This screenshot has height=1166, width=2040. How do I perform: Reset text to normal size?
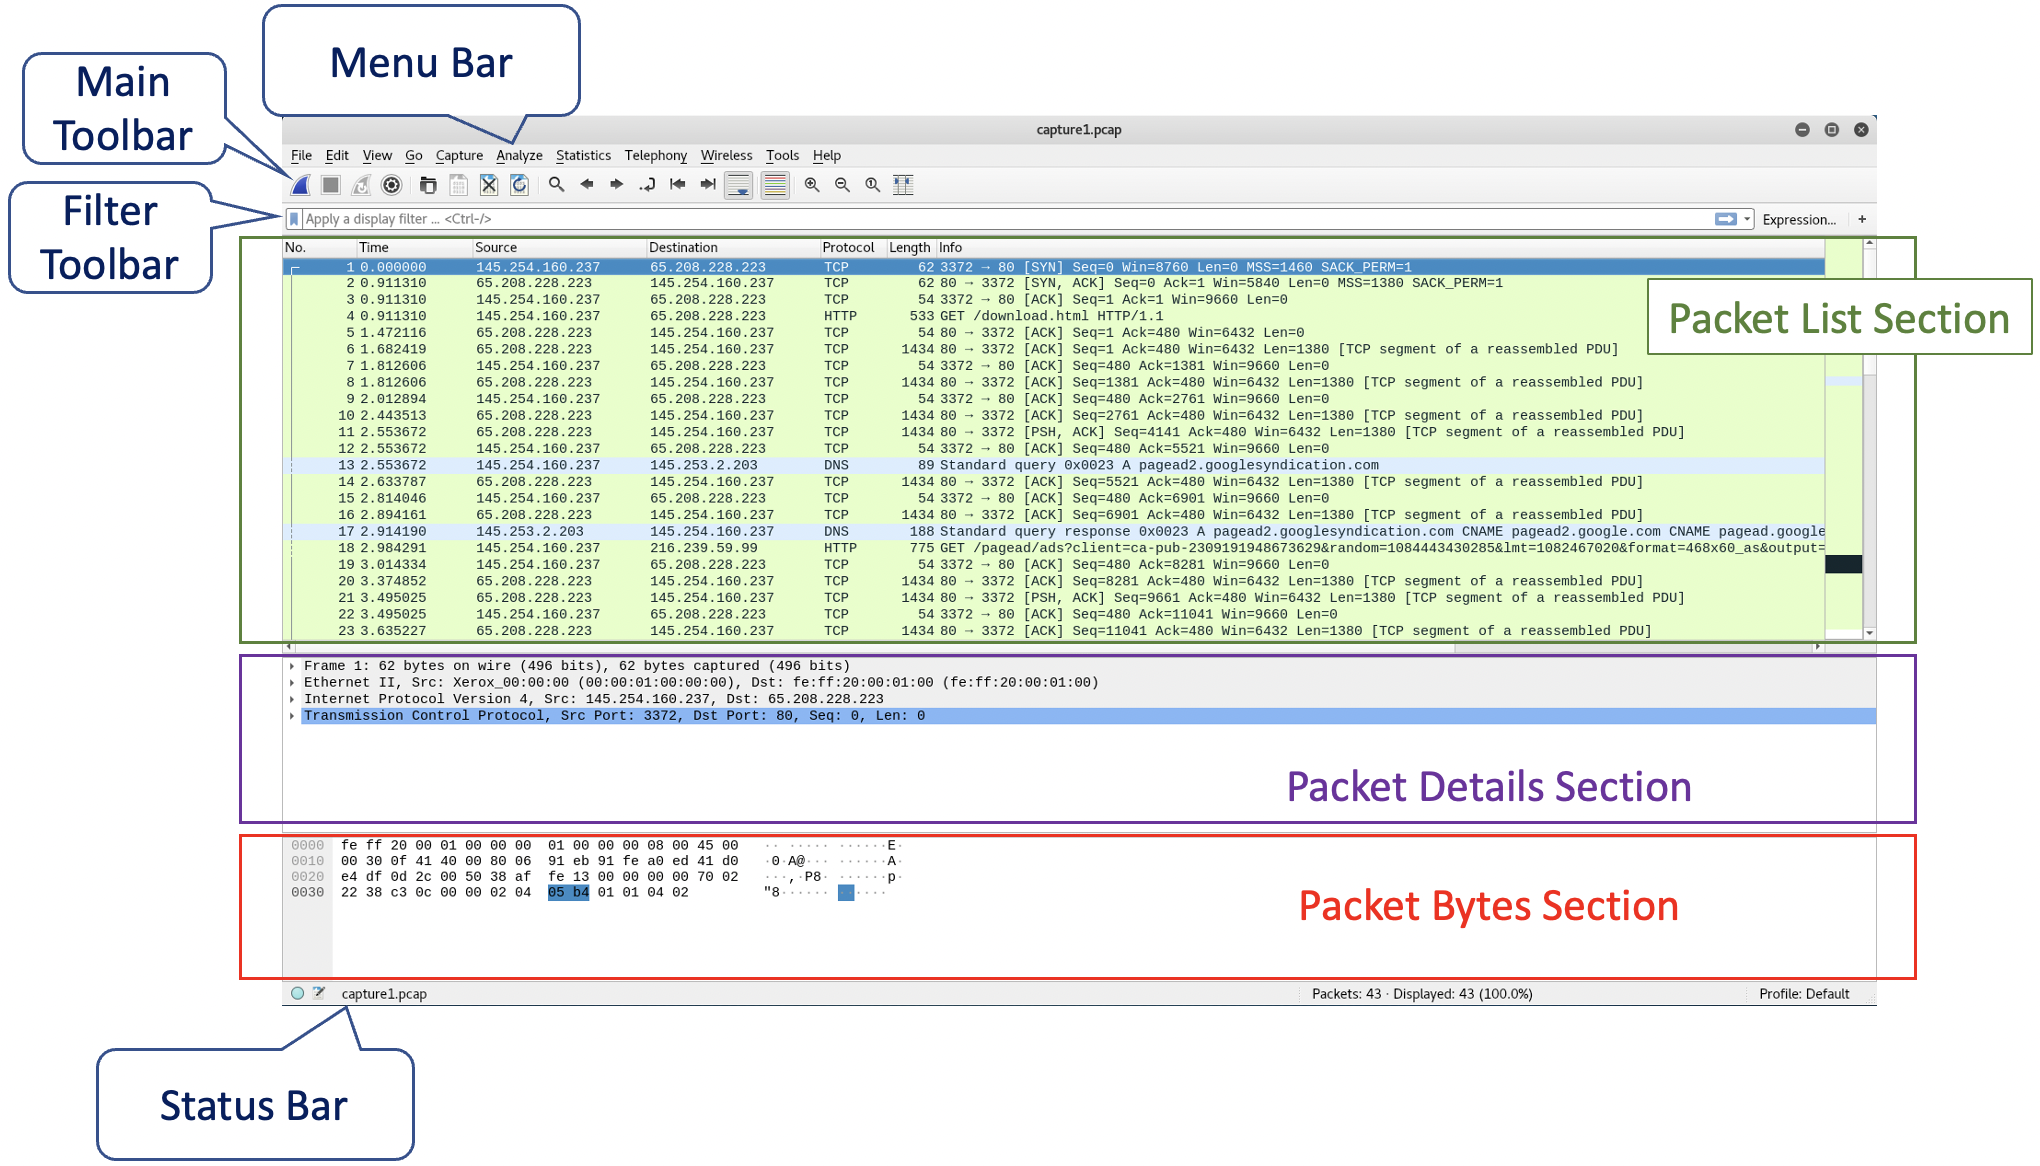click(x=873, y=185)
